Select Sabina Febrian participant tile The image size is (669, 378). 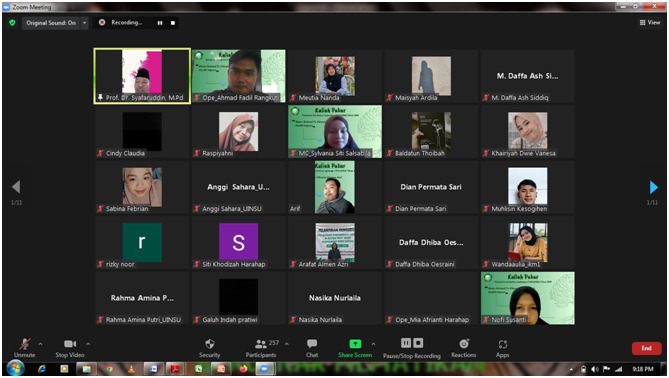point(142,187)
